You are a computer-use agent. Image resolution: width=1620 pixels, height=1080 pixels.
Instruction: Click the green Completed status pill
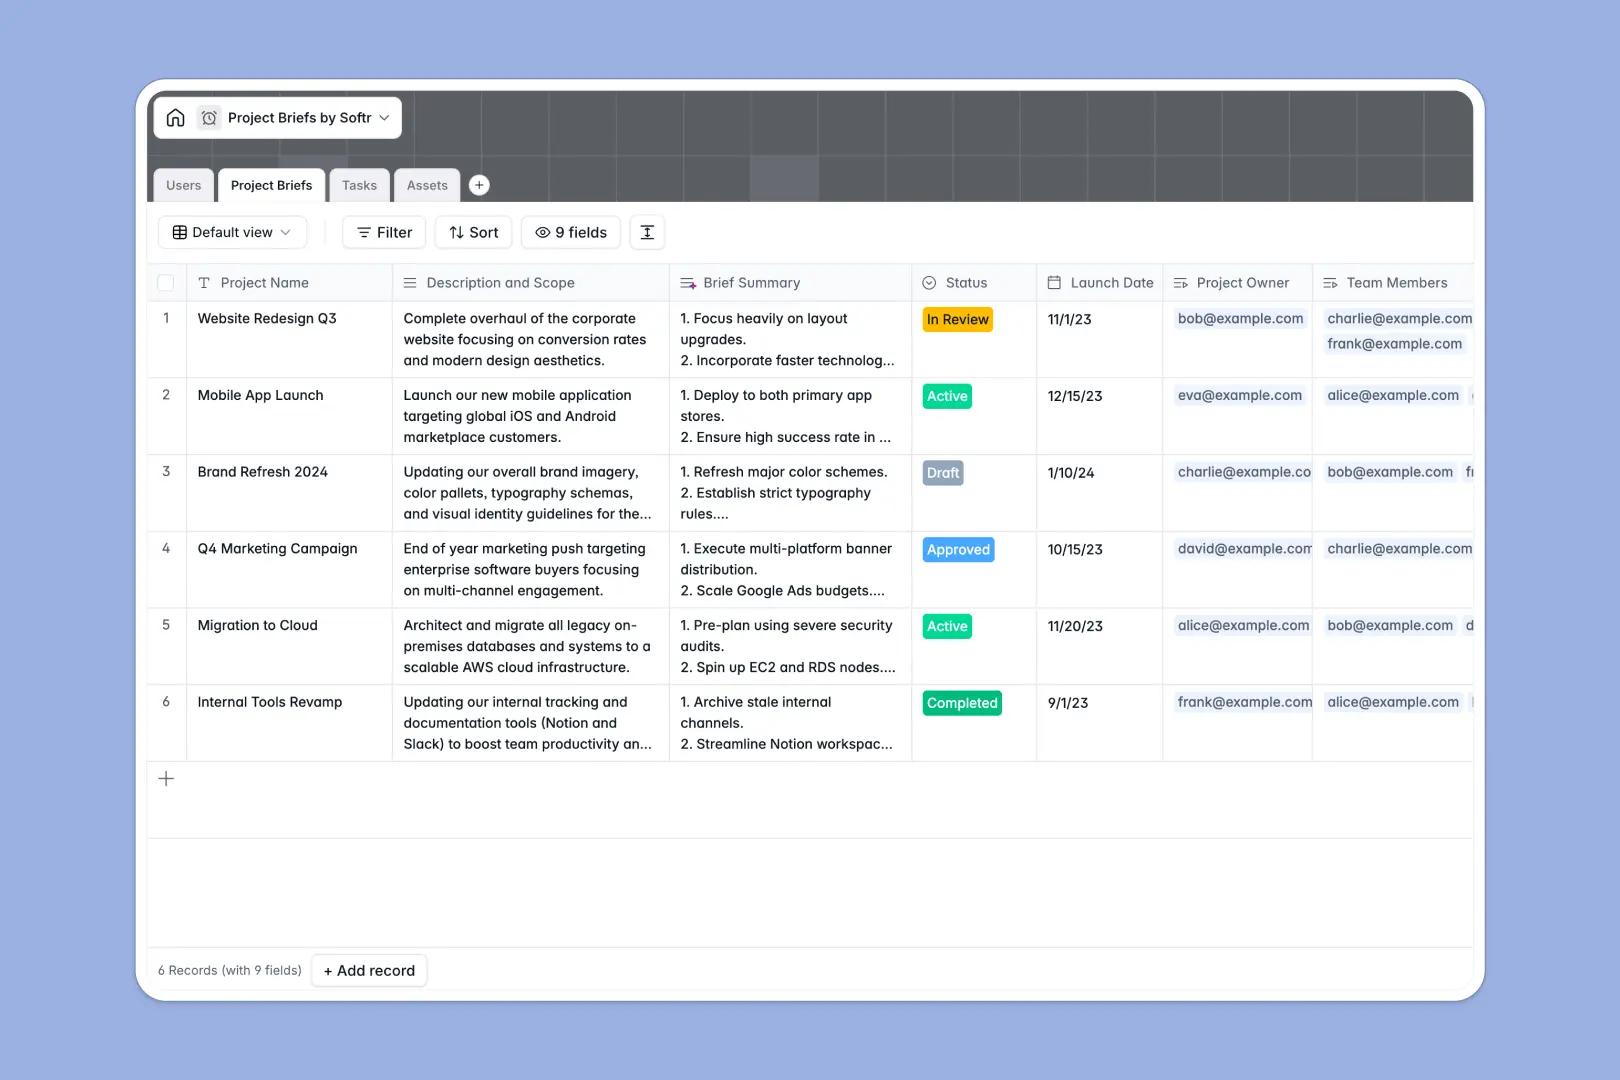[961, 703]
